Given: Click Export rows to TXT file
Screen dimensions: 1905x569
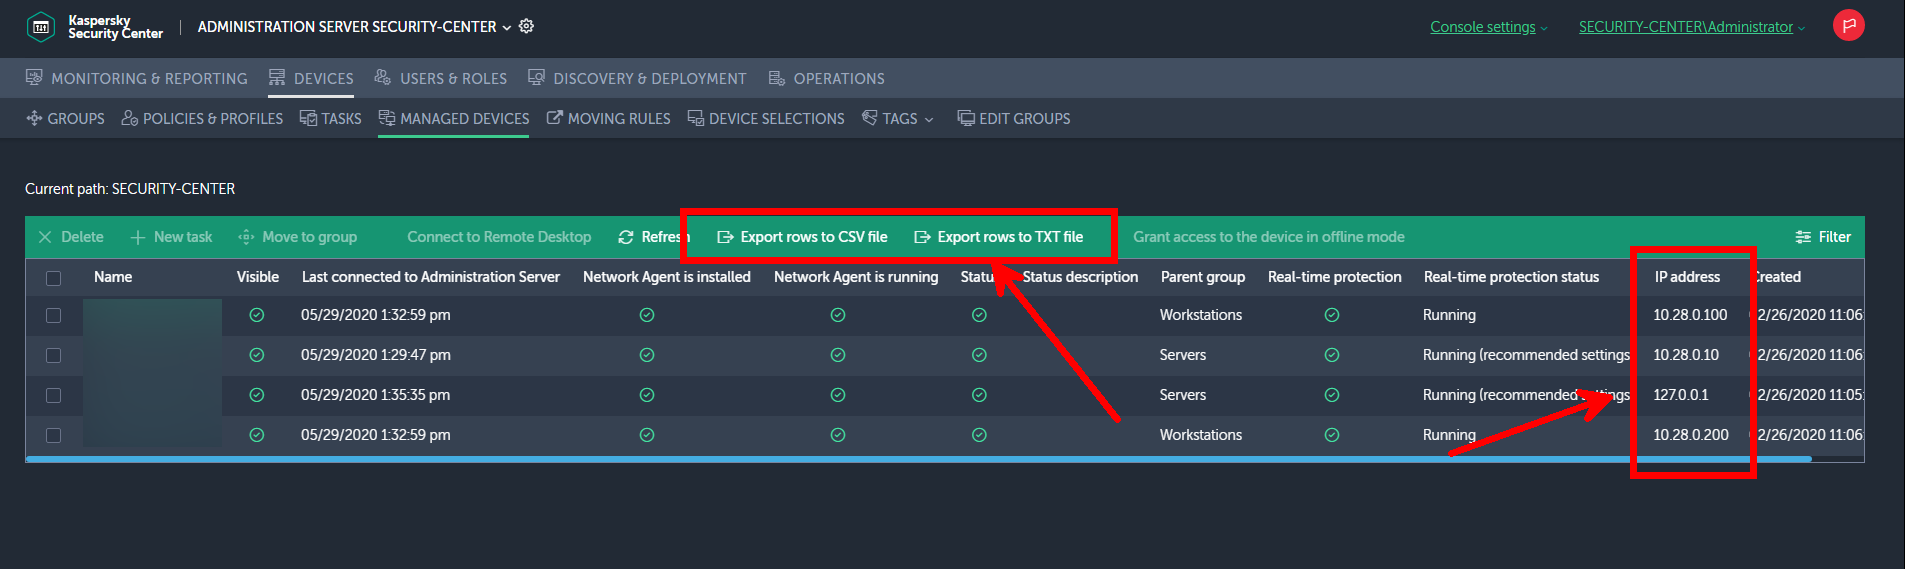Looking at the screenshot, I should click(x=999, y=237).
